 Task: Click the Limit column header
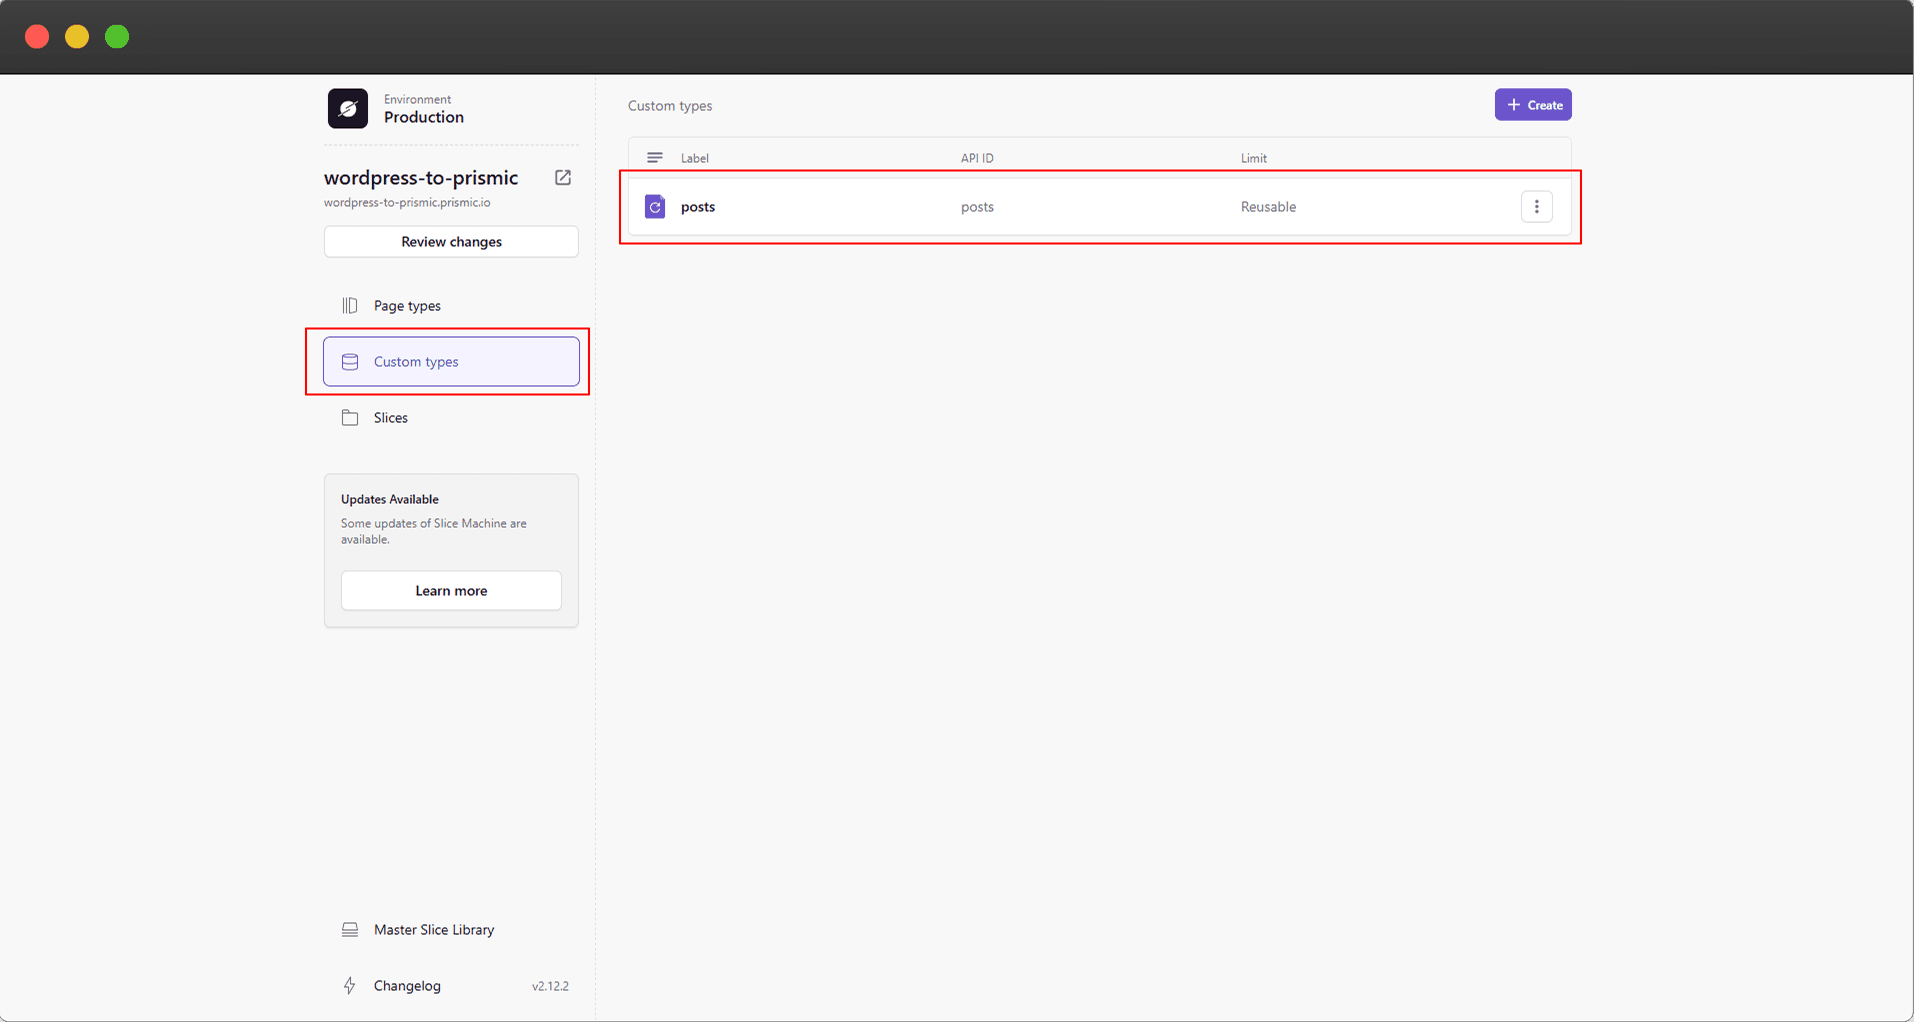pyautogui.click(x=1254, y=158)
